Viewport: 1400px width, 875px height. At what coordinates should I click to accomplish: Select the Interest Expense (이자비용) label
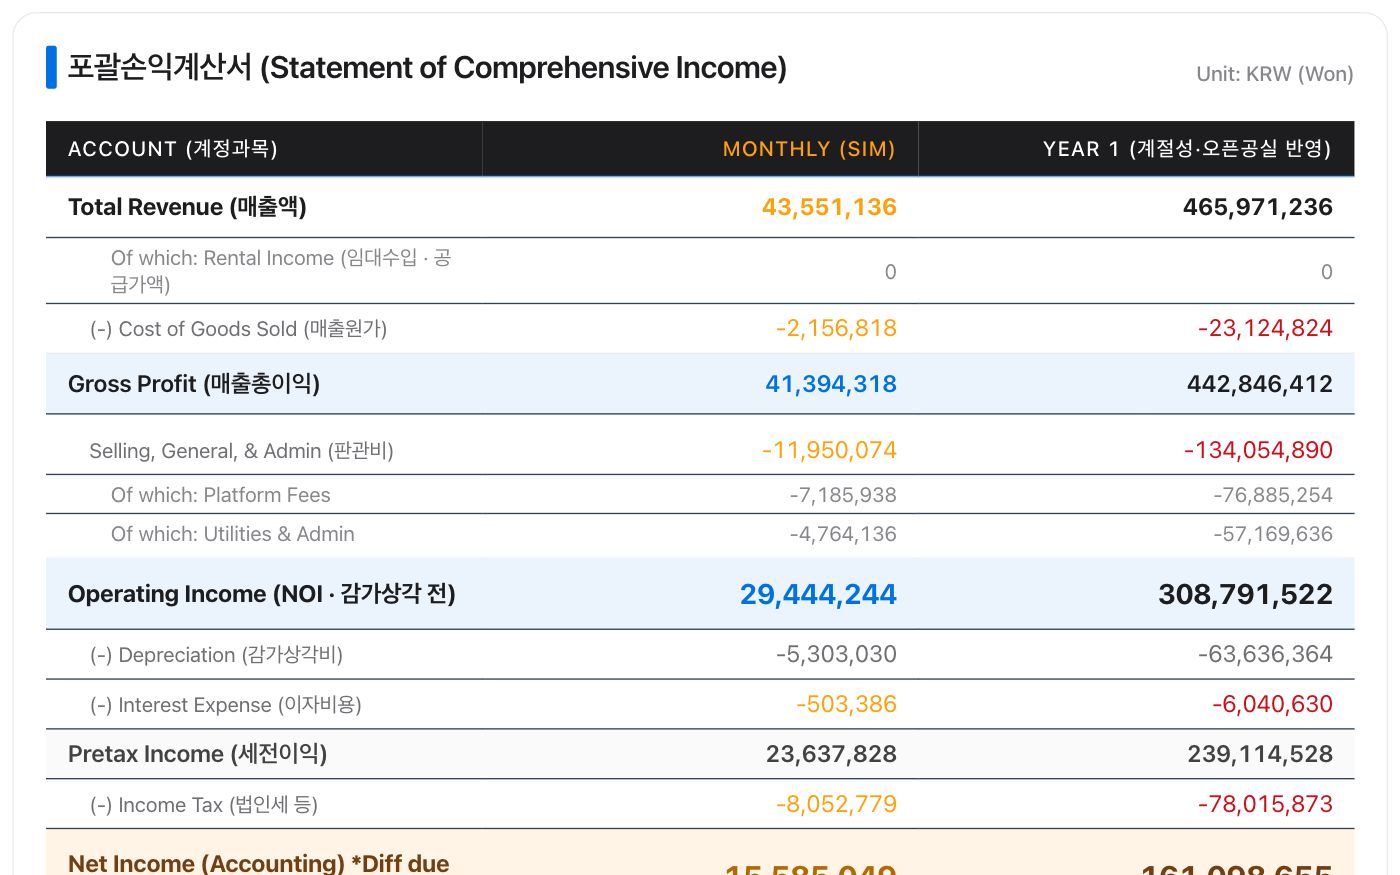coord(226,705)
